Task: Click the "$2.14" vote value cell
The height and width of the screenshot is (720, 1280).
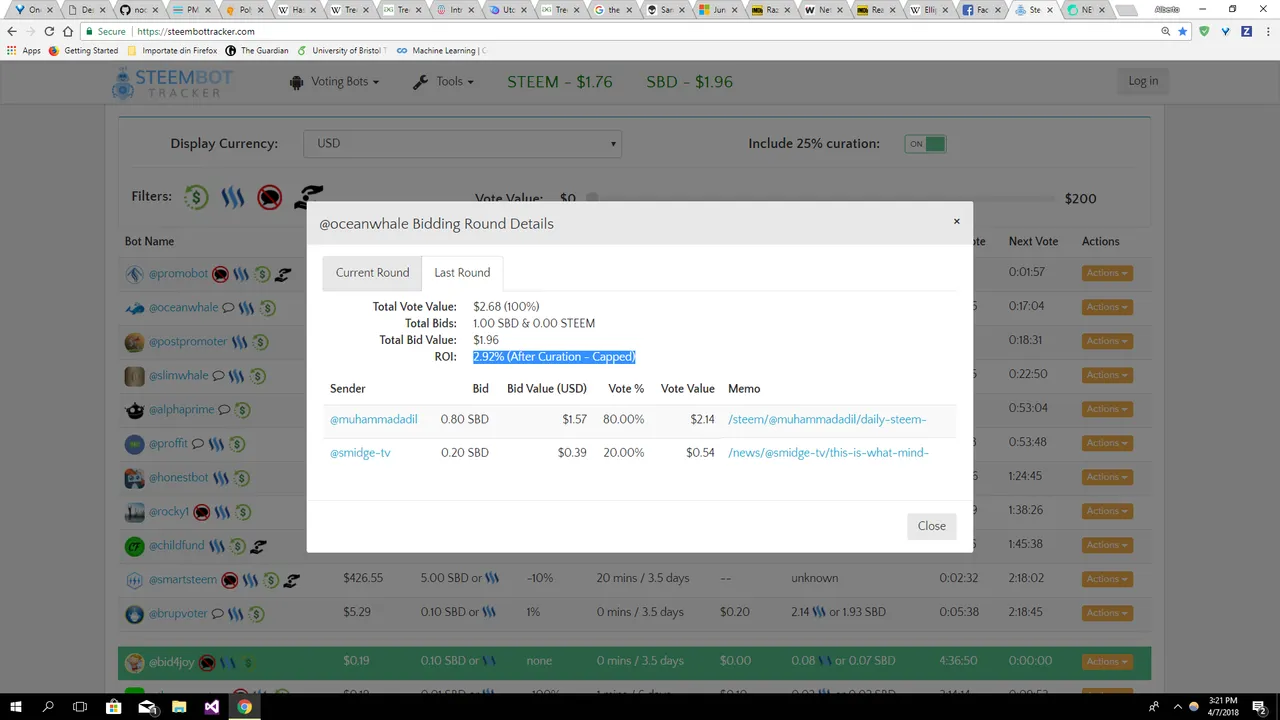Action: (x=702, y=420)
